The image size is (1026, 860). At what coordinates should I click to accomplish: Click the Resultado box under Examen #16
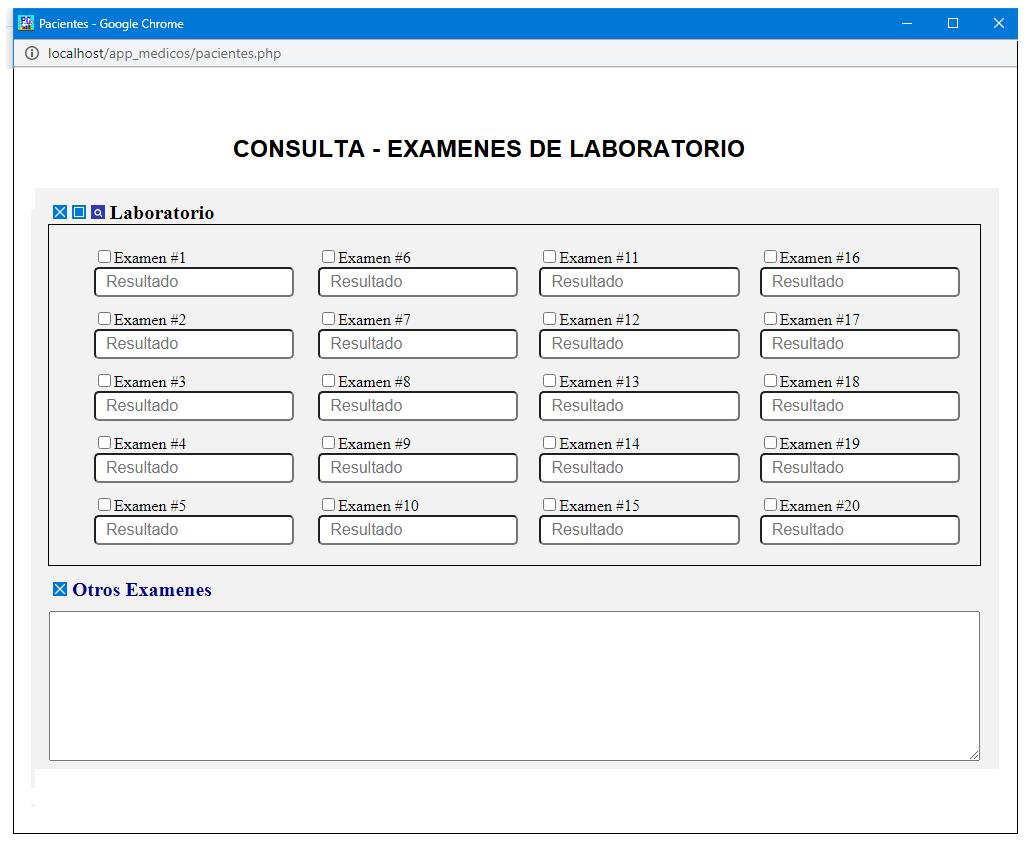860,281
